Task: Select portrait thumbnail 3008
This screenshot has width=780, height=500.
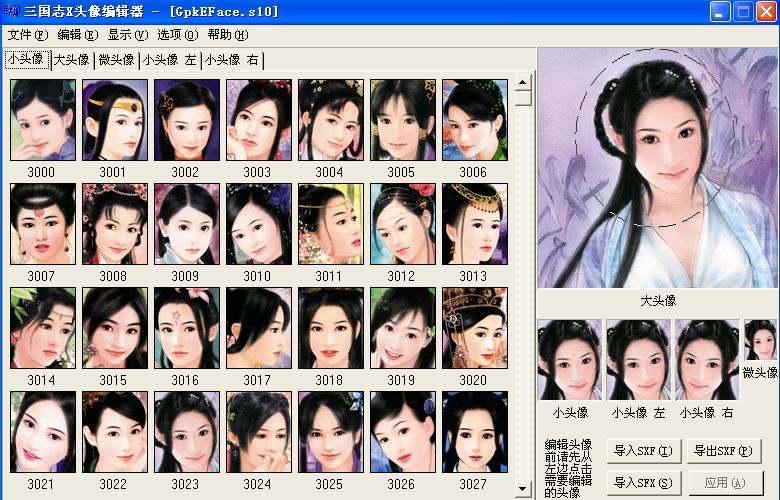Action: [x=115, y=224]
